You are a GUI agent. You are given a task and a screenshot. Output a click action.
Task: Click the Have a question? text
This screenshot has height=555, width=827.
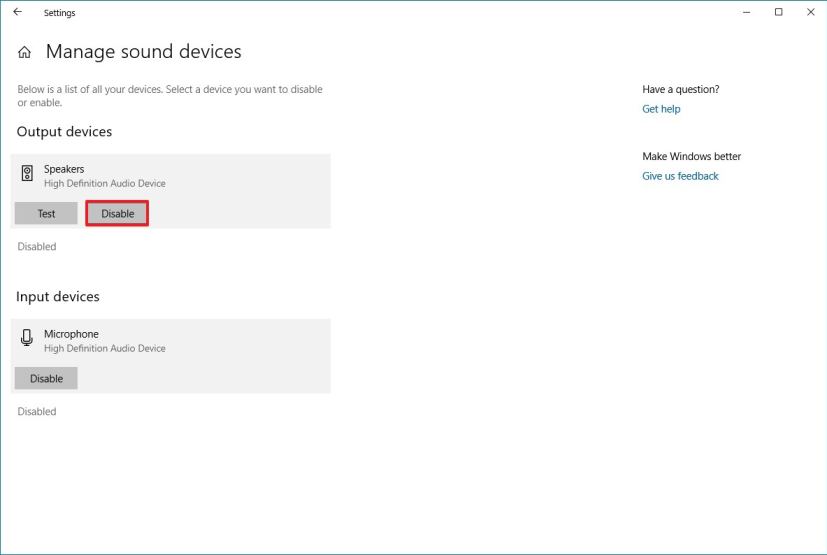pyautogui.click(x=680, y=89)
